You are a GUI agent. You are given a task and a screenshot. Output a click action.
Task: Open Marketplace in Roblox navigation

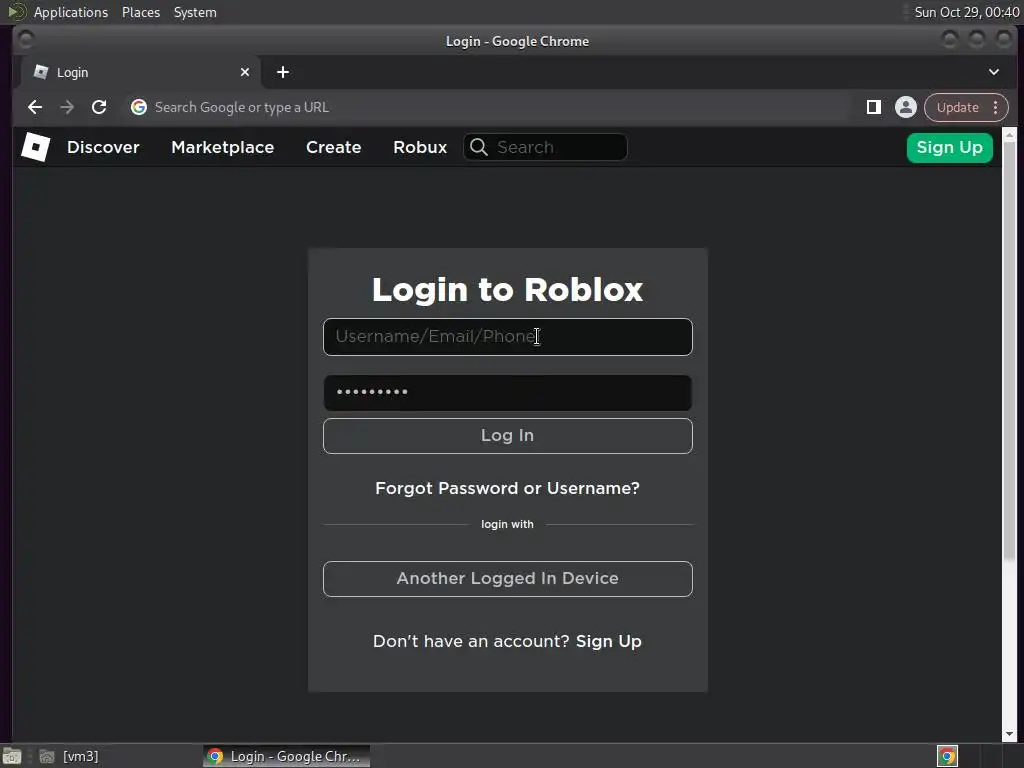[x=223, y=147]
